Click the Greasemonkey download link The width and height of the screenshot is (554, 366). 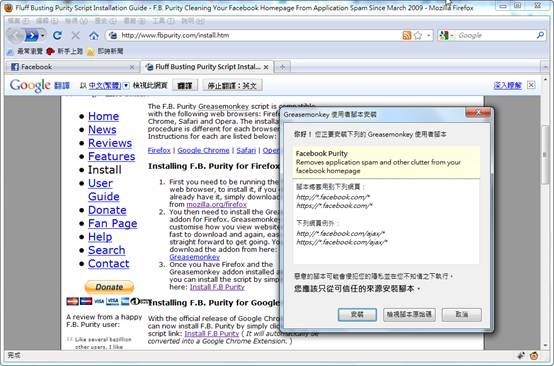pyautogui.click(x=195, y=257)
